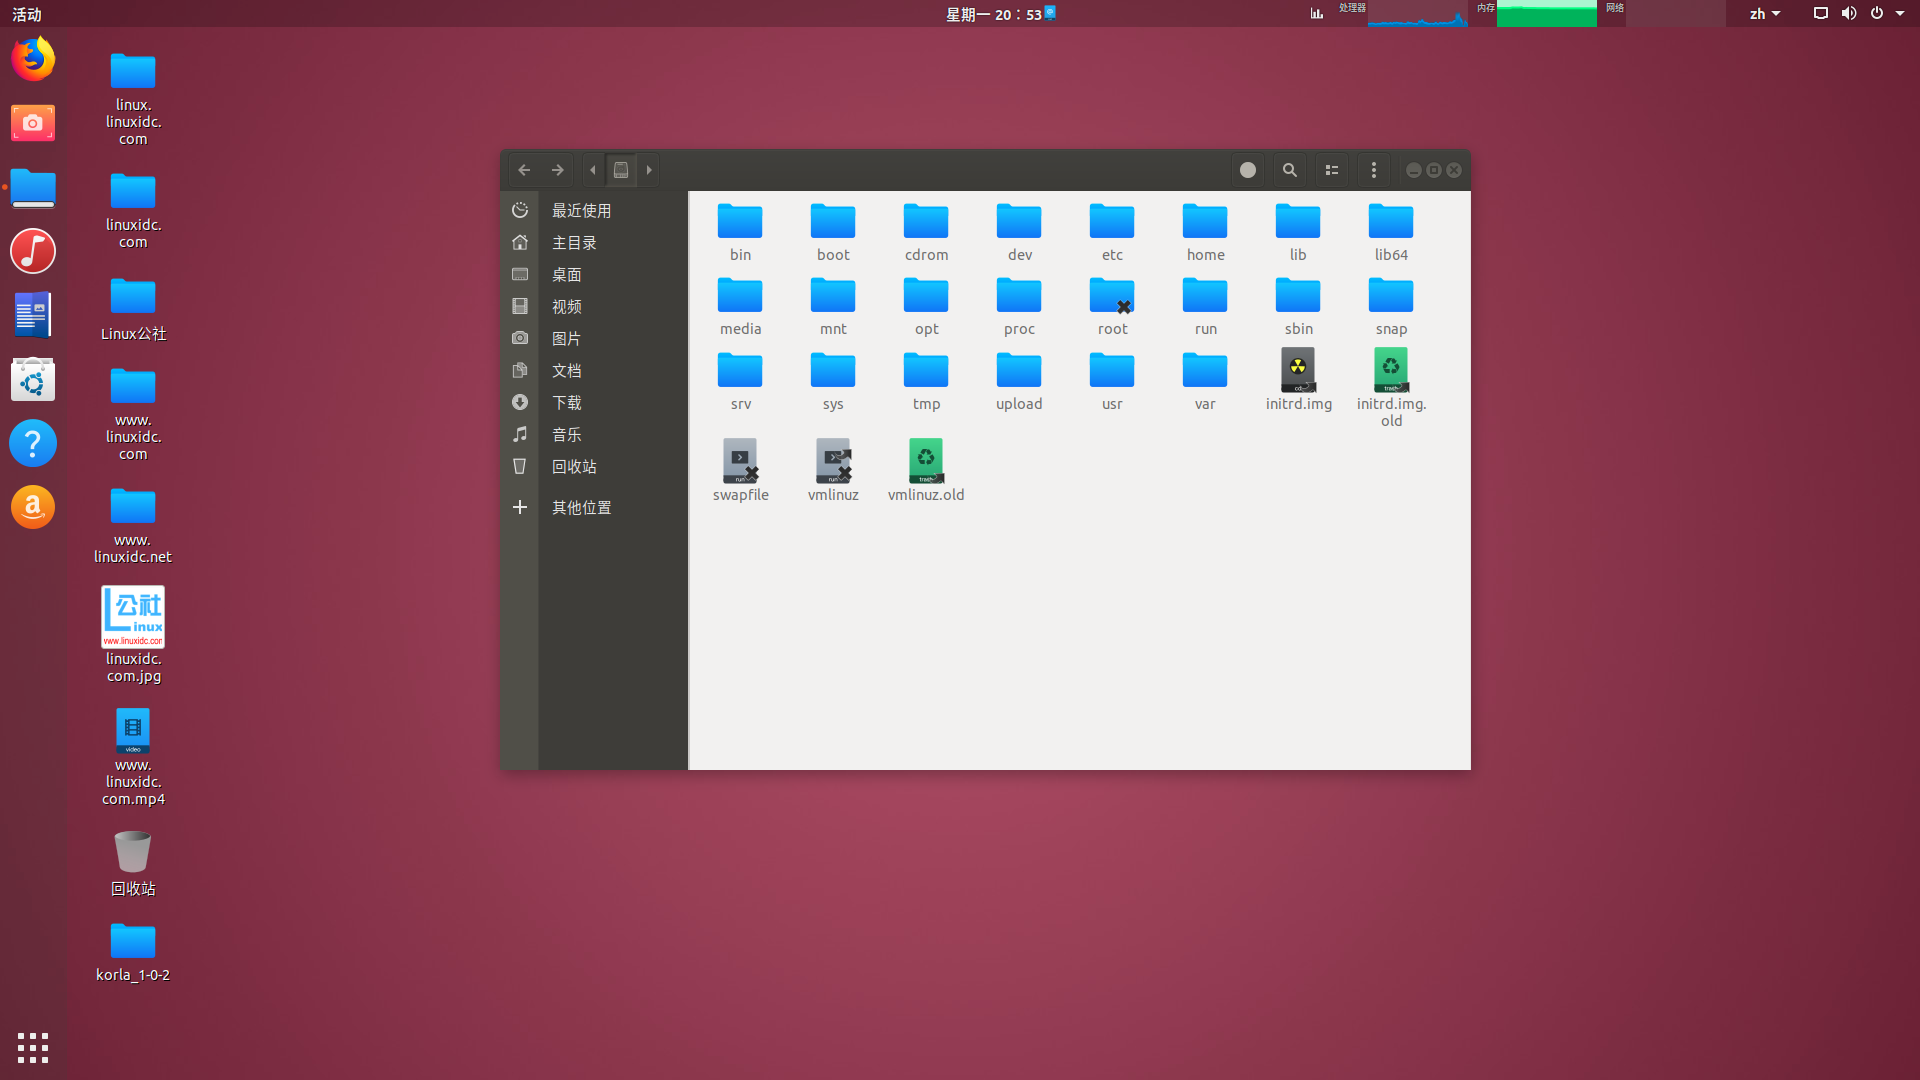Viewport: 1920px width, 1080px height.
Task: Open the bin folder
Action: click(x=740, y=222)
